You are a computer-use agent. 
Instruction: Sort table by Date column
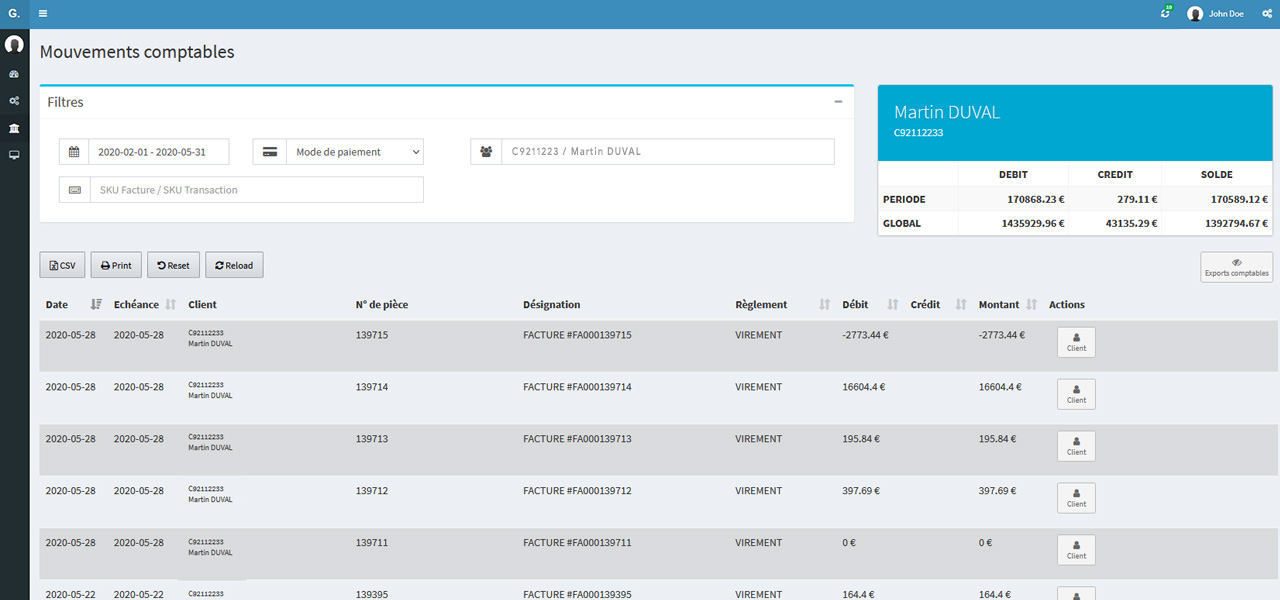point(96,305)
